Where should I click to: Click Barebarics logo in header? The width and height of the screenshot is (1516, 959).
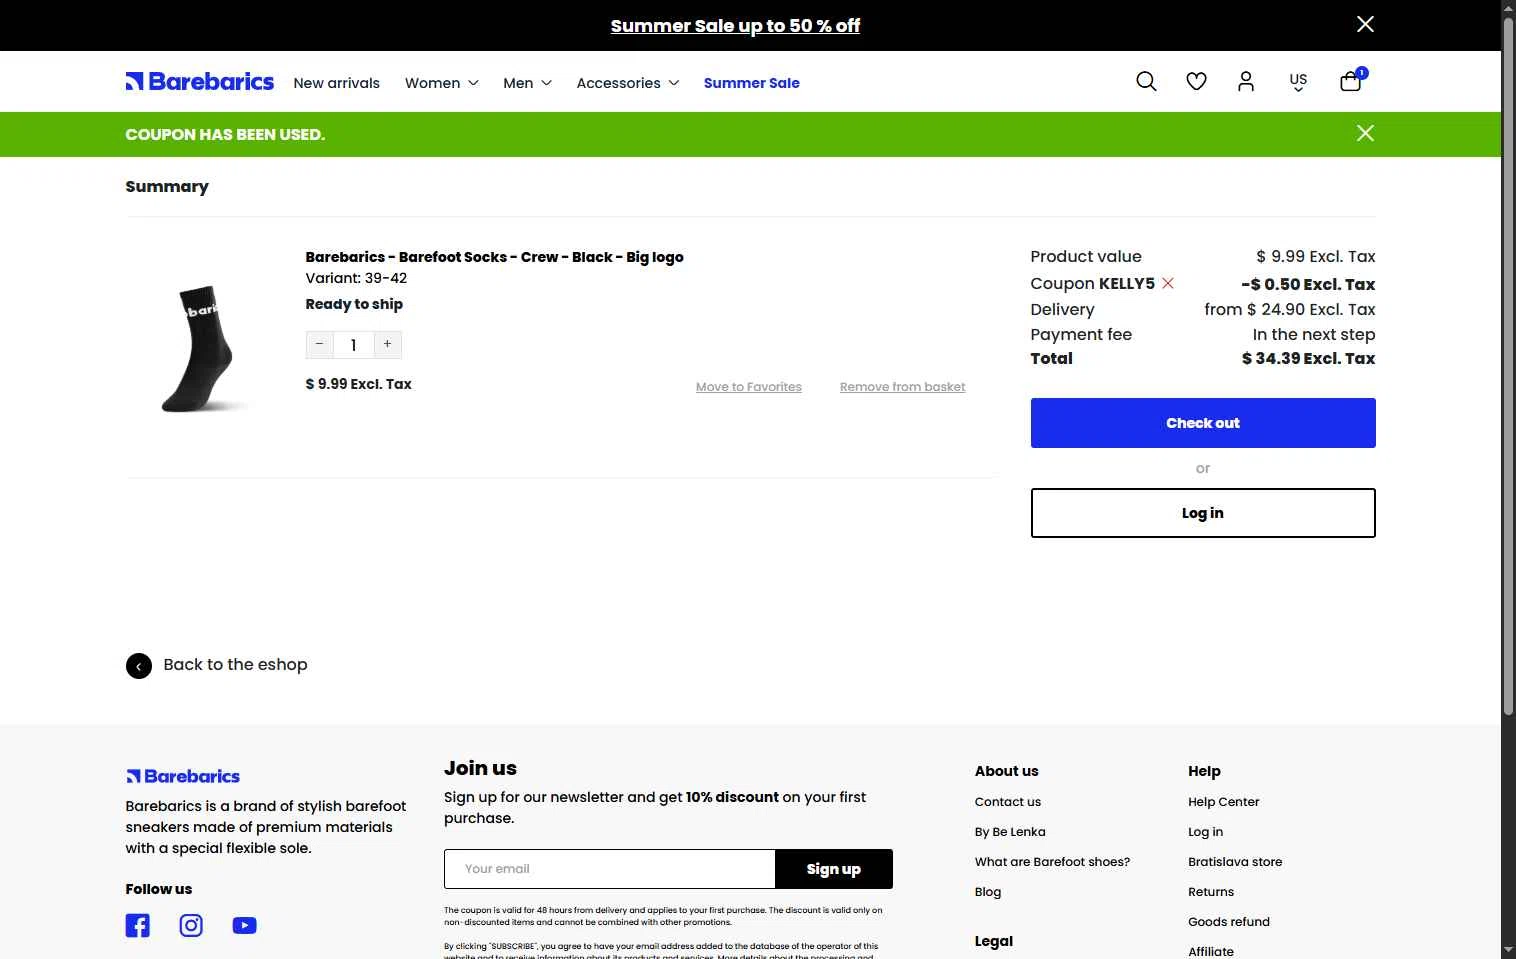point(199,82)
